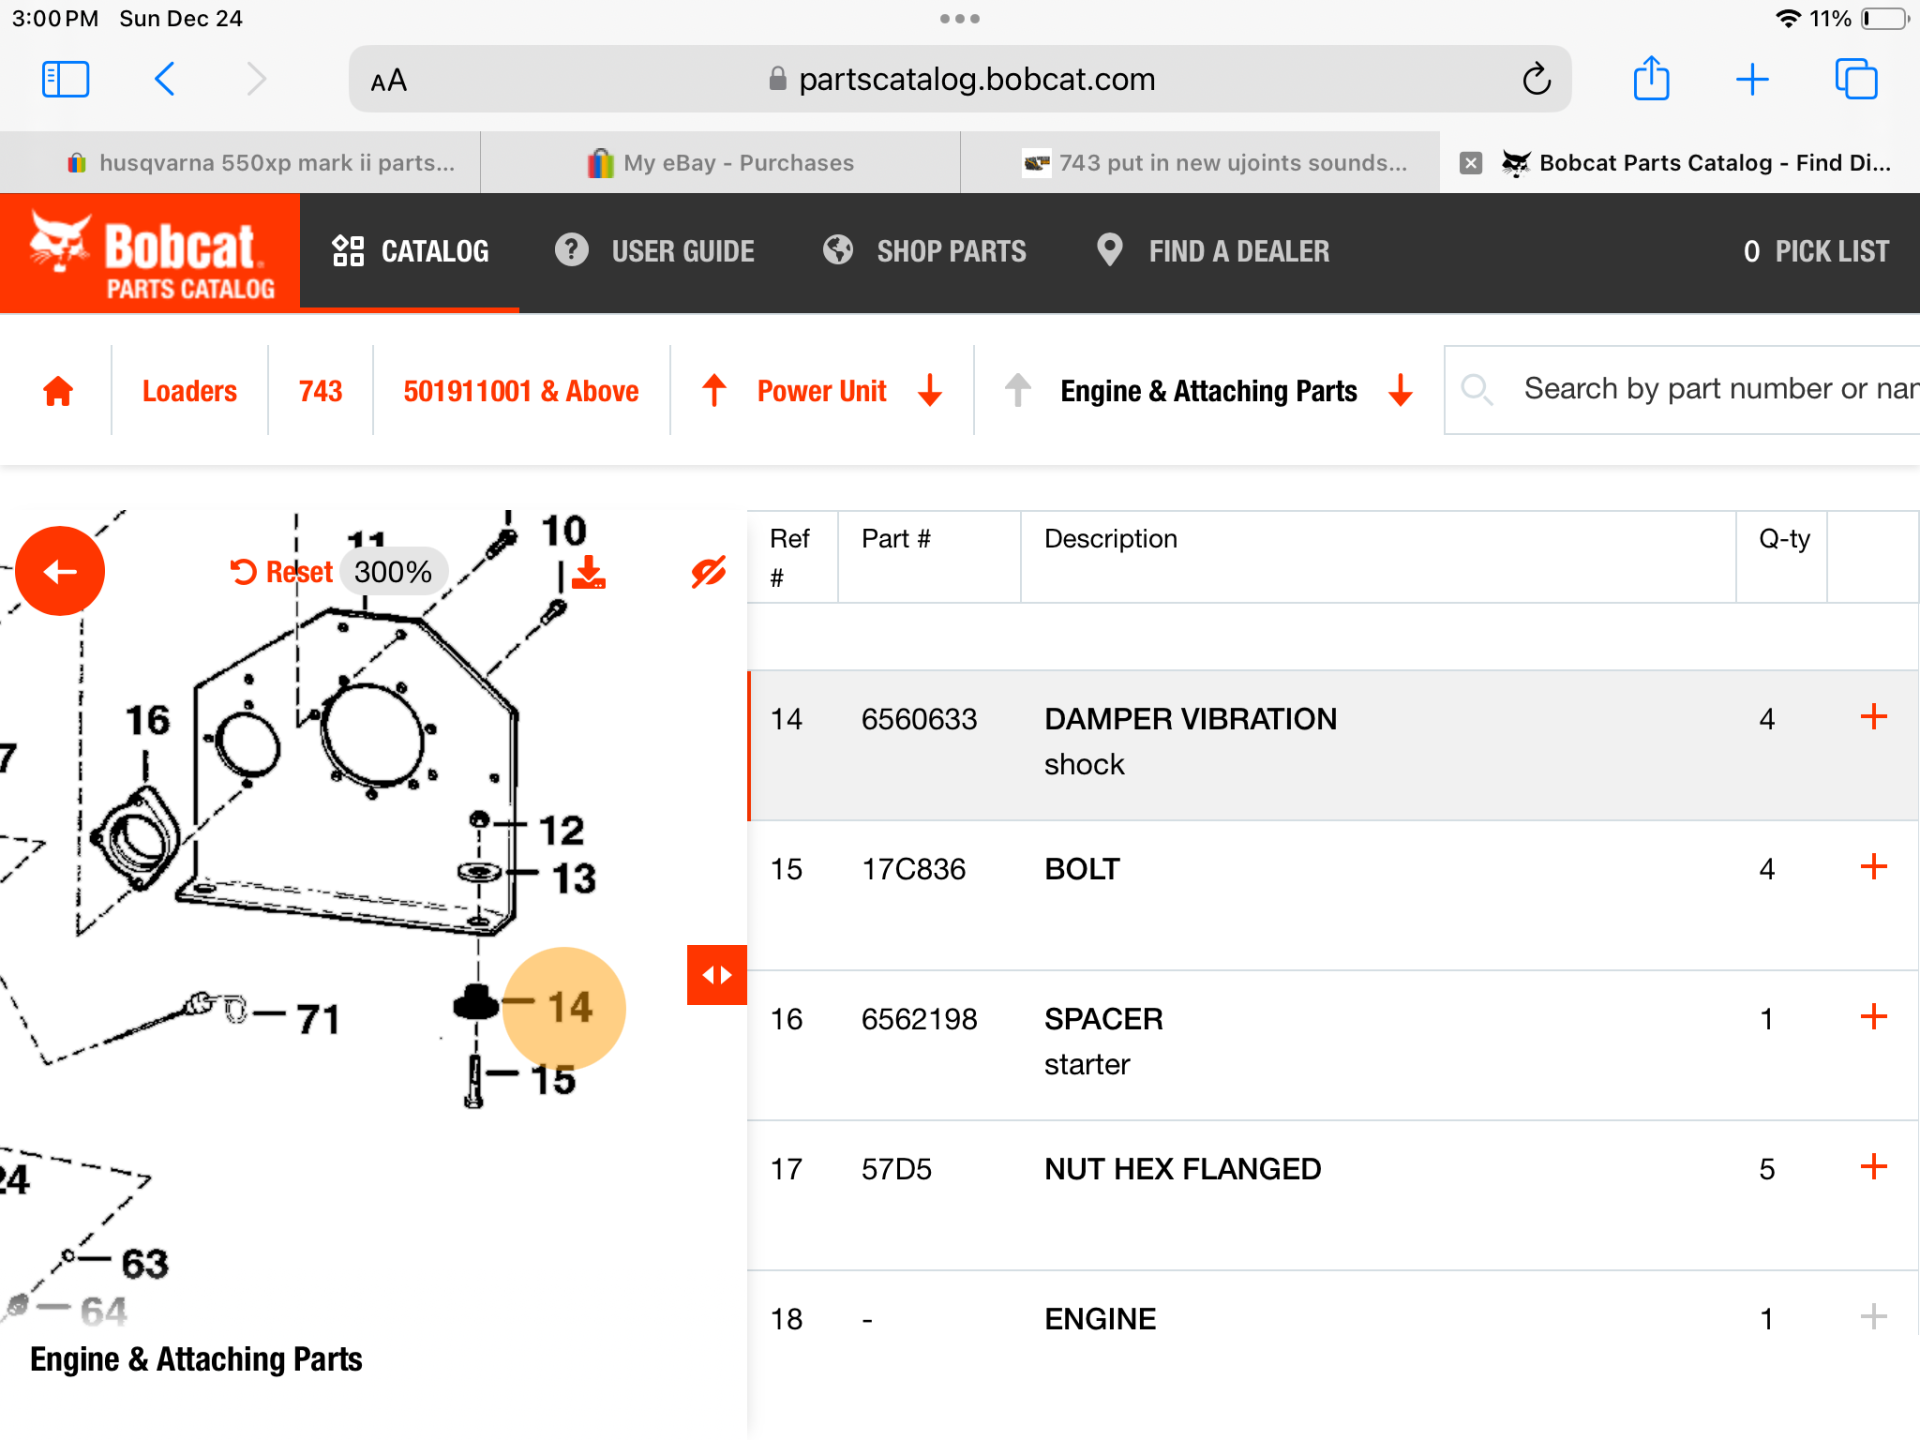Open the Loaders breadcrumb

coord(190,391)
